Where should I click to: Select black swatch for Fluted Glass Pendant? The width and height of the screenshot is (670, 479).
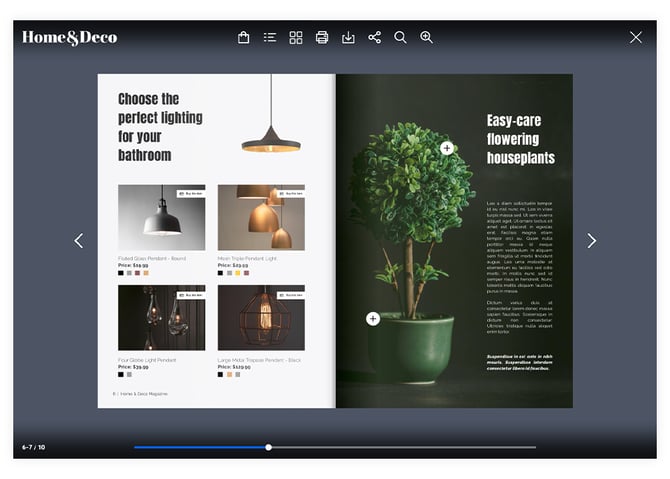point(121,273)
